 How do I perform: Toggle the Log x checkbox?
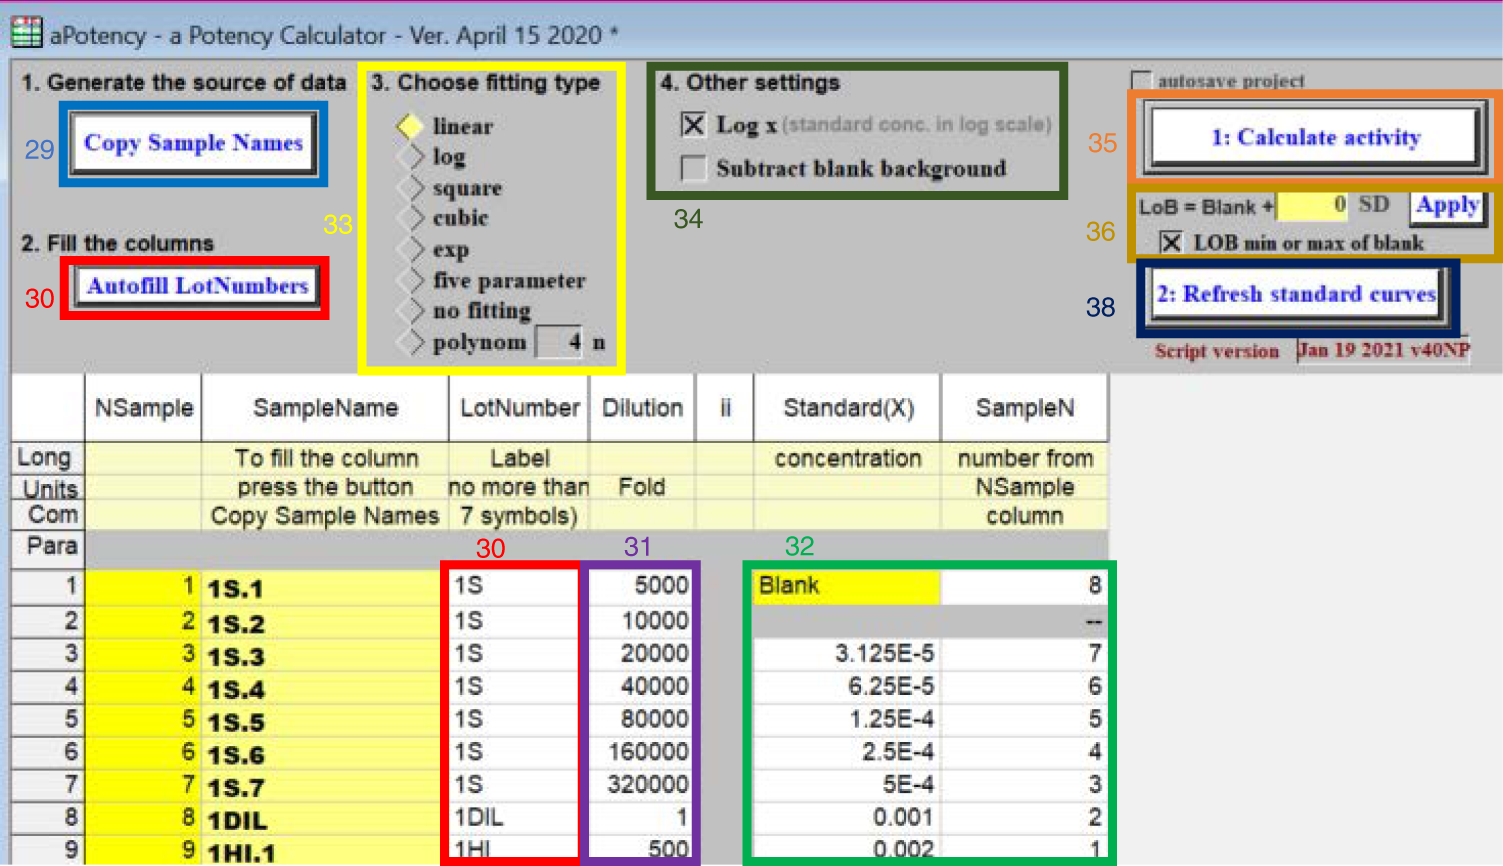pyautogui.click(x=693, y=125)
